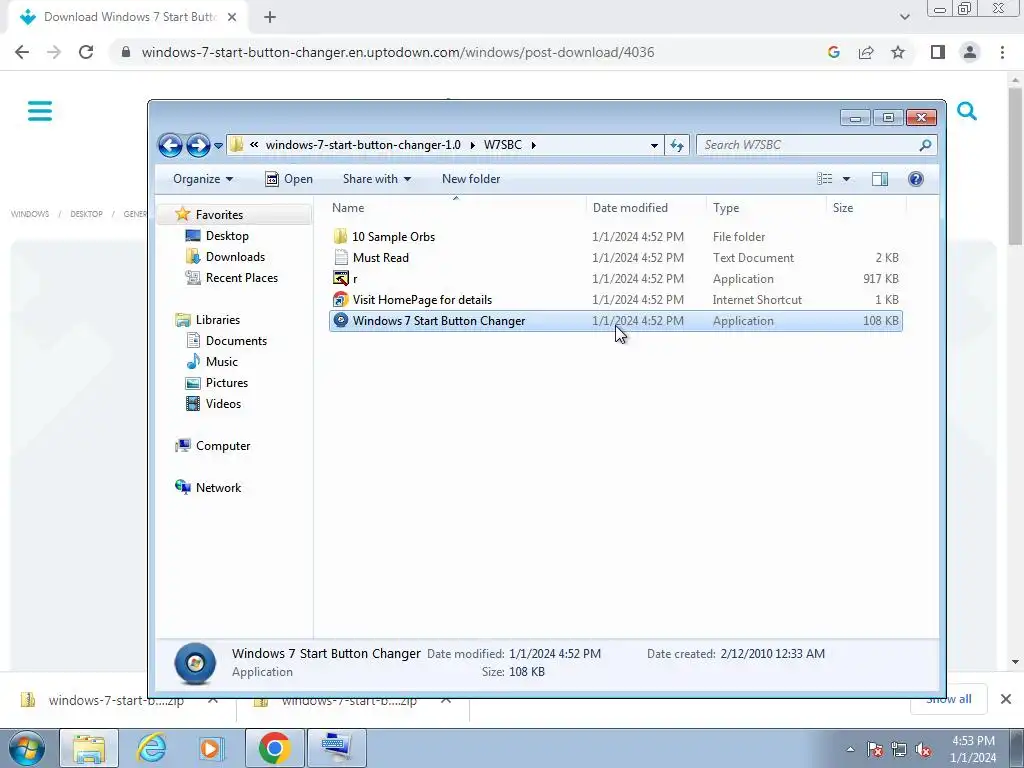Go back in Explorer folder history

pos(170,145)
